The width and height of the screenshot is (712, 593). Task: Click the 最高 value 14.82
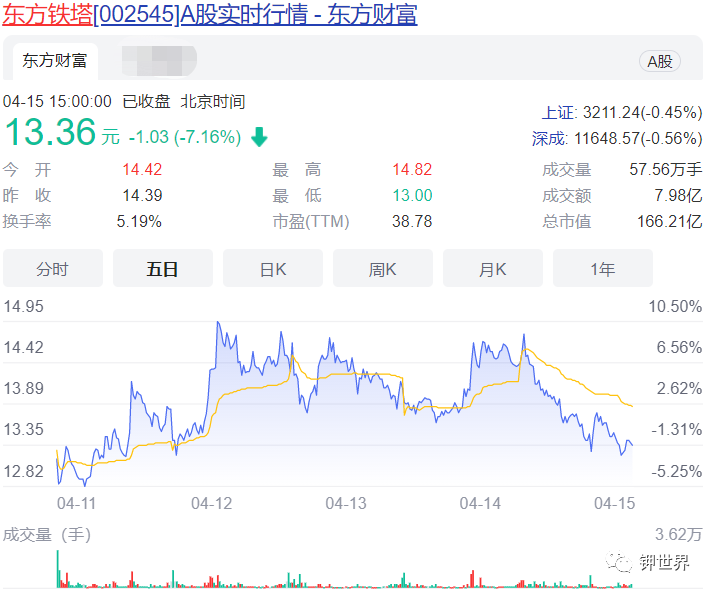pyautogui.click(x=412, y=170)
